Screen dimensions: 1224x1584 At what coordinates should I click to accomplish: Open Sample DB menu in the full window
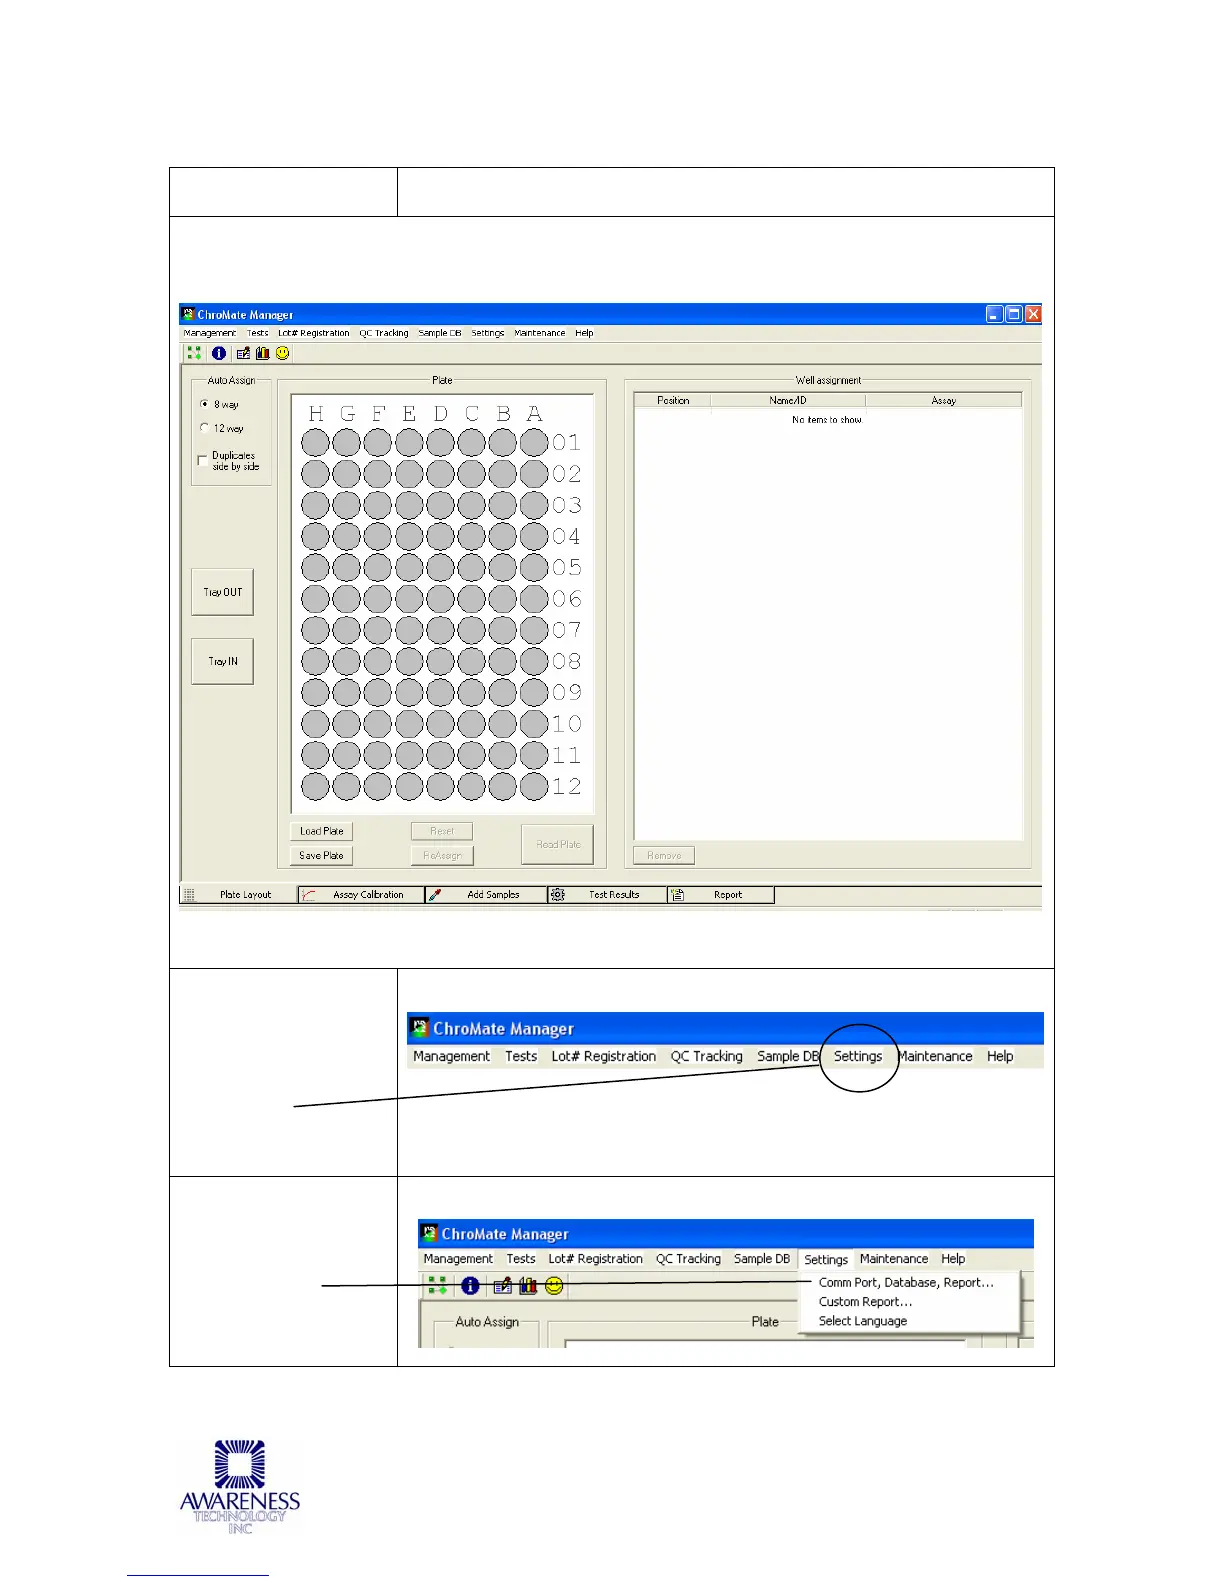[440, 333]
